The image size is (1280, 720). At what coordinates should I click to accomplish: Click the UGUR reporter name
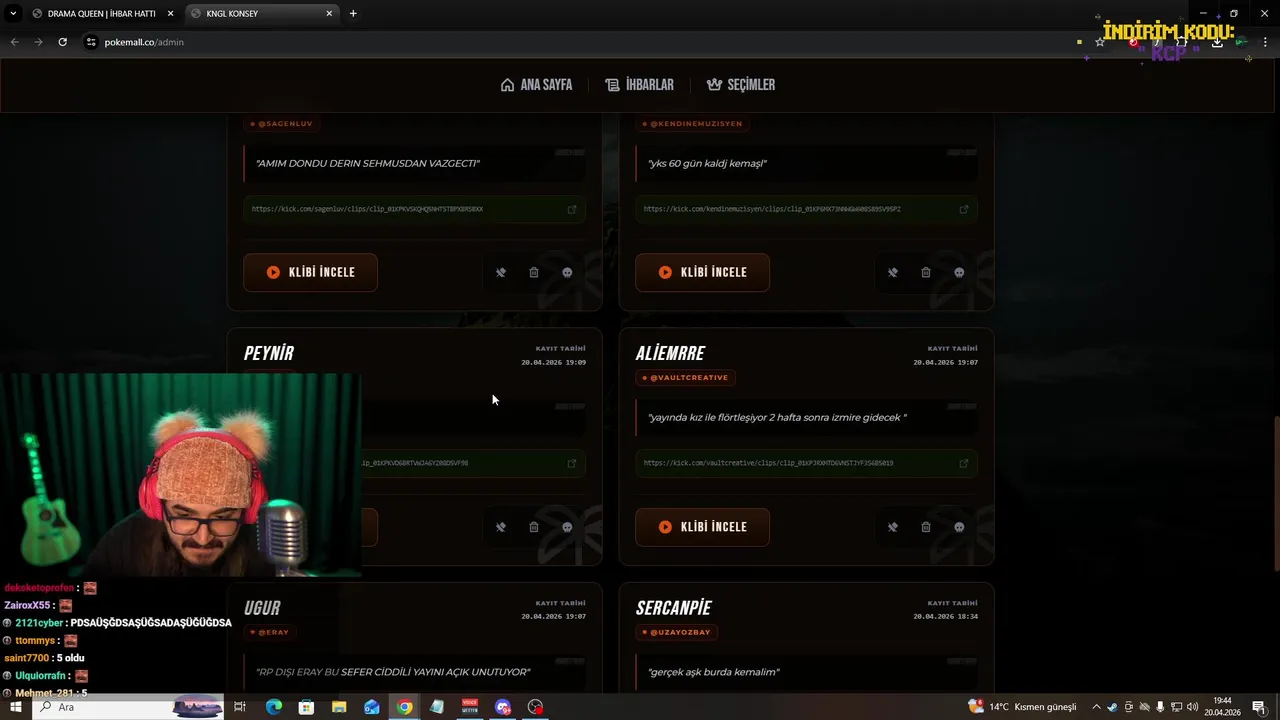click(x=262, y=608)
